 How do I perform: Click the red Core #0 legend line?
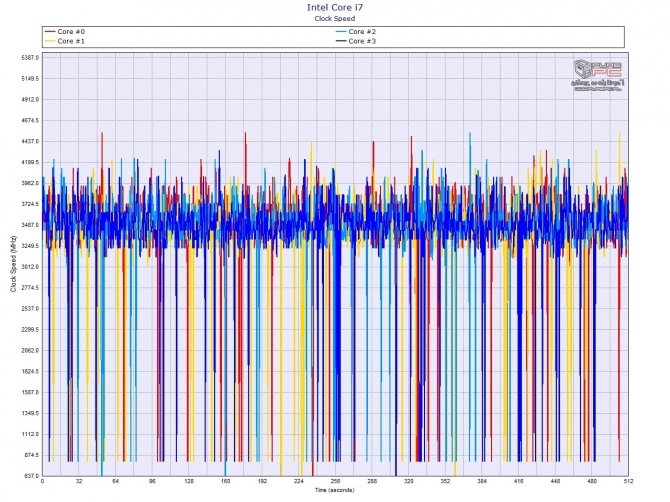(50, 32)
